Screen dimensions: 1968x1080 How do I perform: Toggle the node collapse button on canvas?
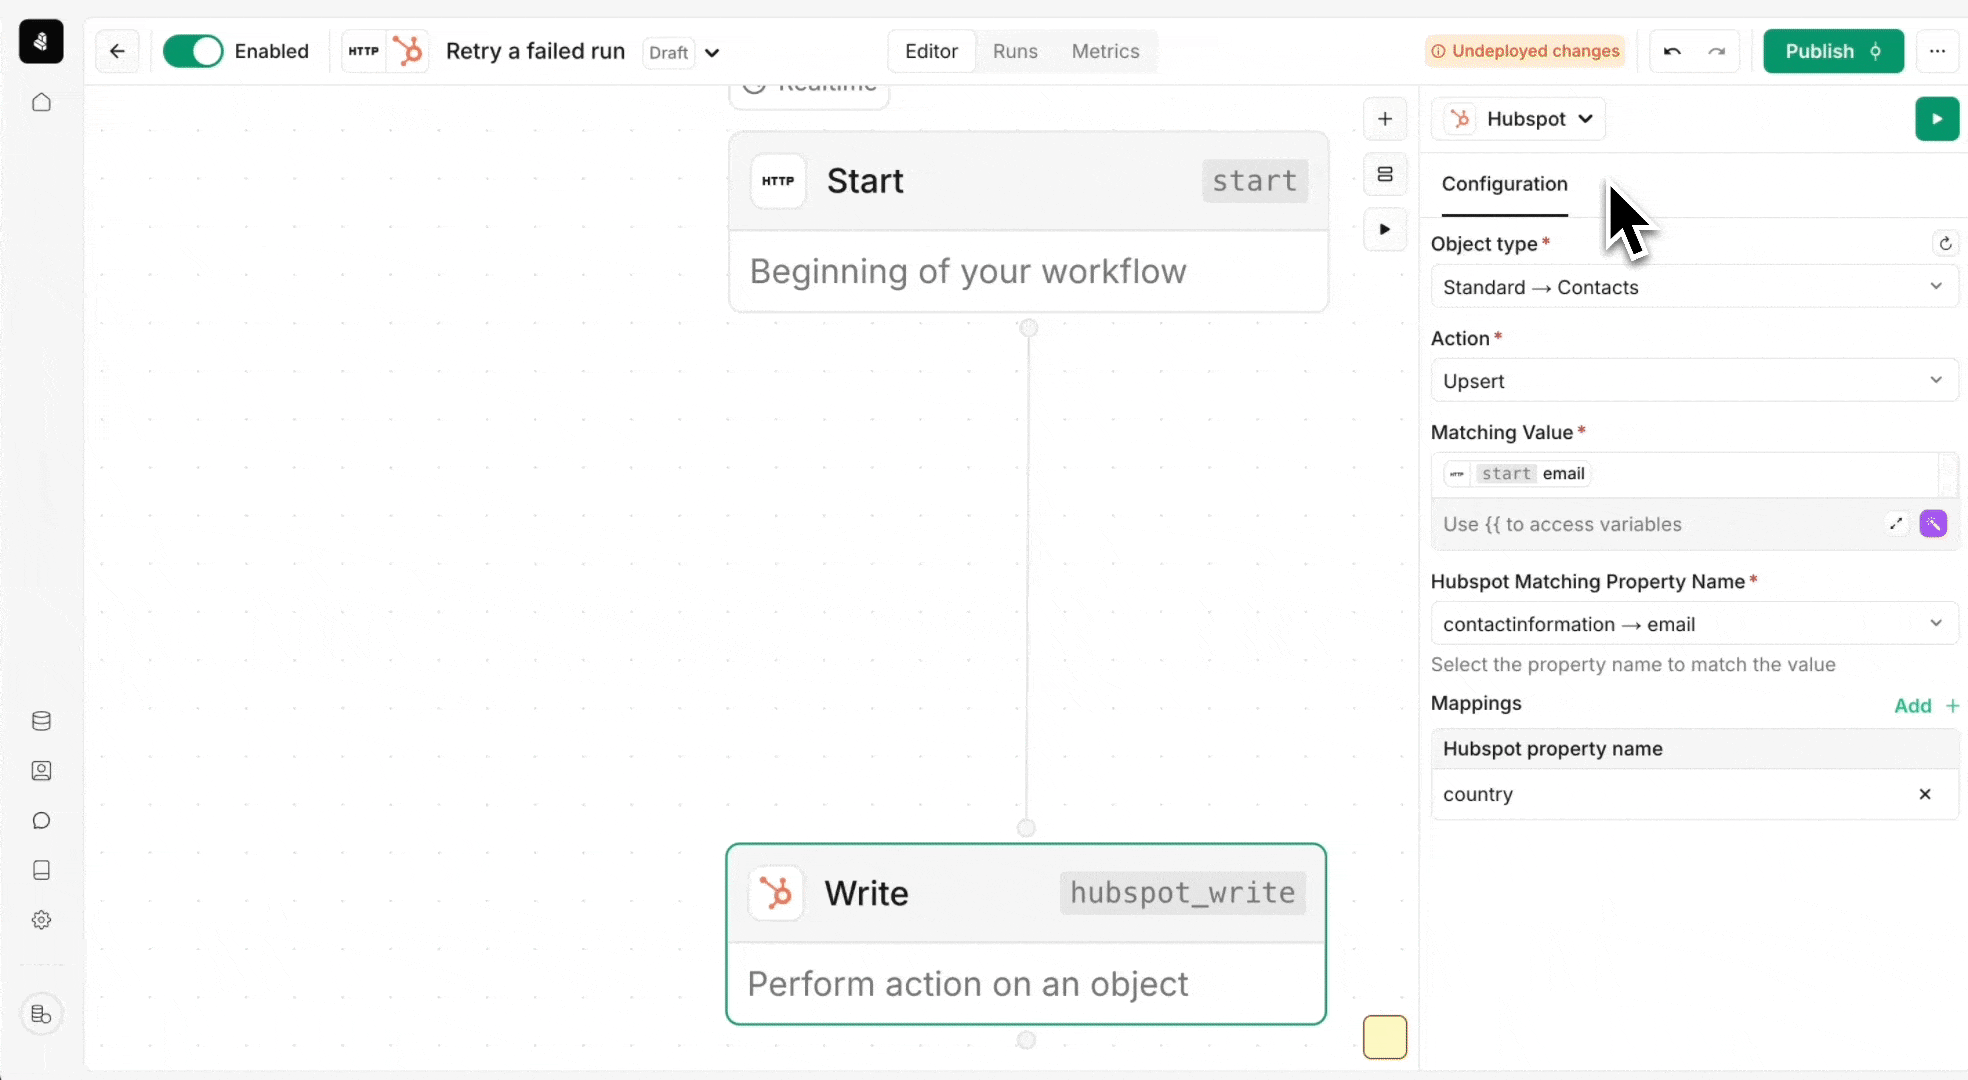coord(1384,174)
